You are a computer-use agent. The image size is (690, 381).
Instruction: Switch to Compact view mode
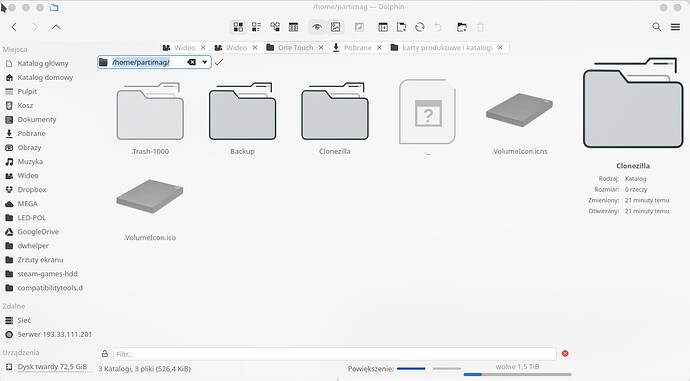point(257,27)
